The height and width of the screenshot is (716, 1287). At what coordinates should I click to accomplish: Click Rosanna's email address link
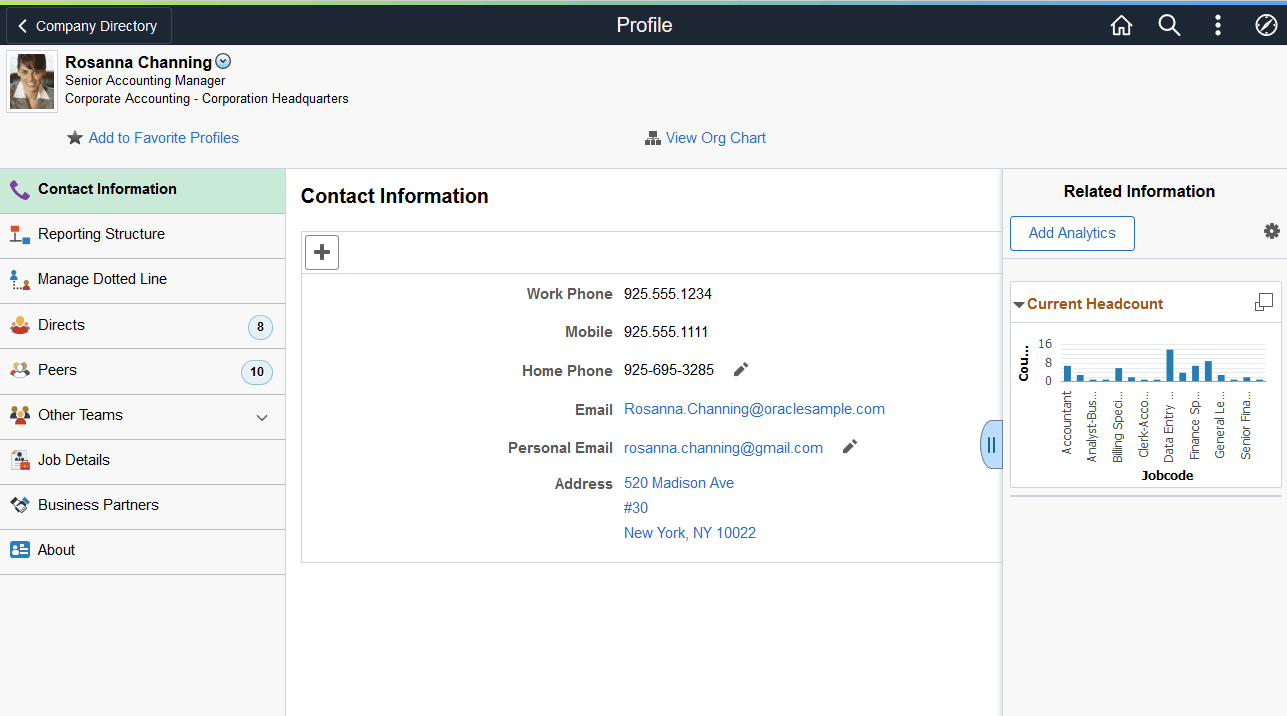point(754,408)
